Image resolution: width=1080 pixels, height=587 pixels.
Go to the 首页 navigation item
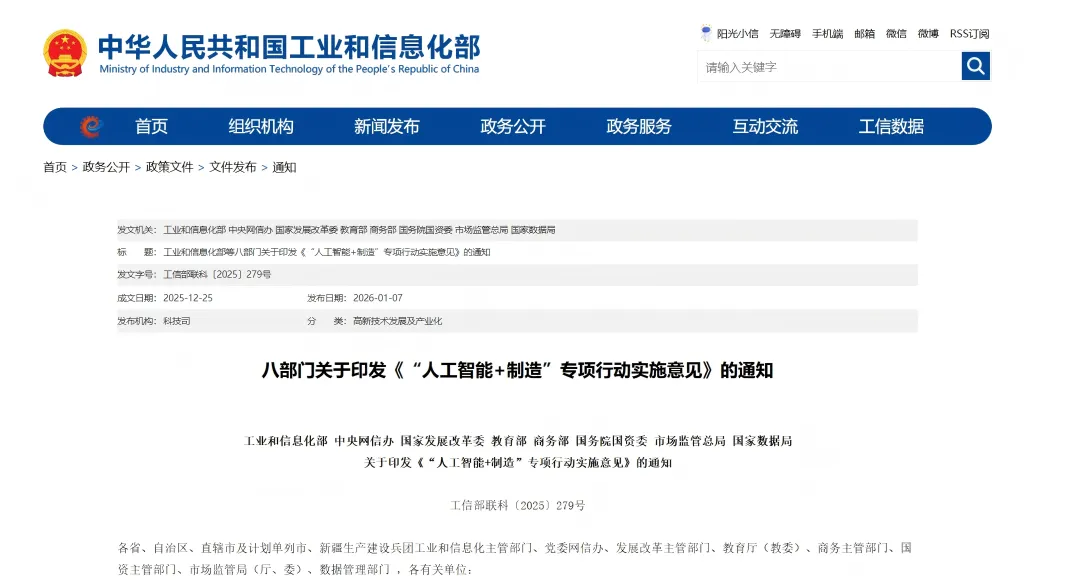coord(153,126)
